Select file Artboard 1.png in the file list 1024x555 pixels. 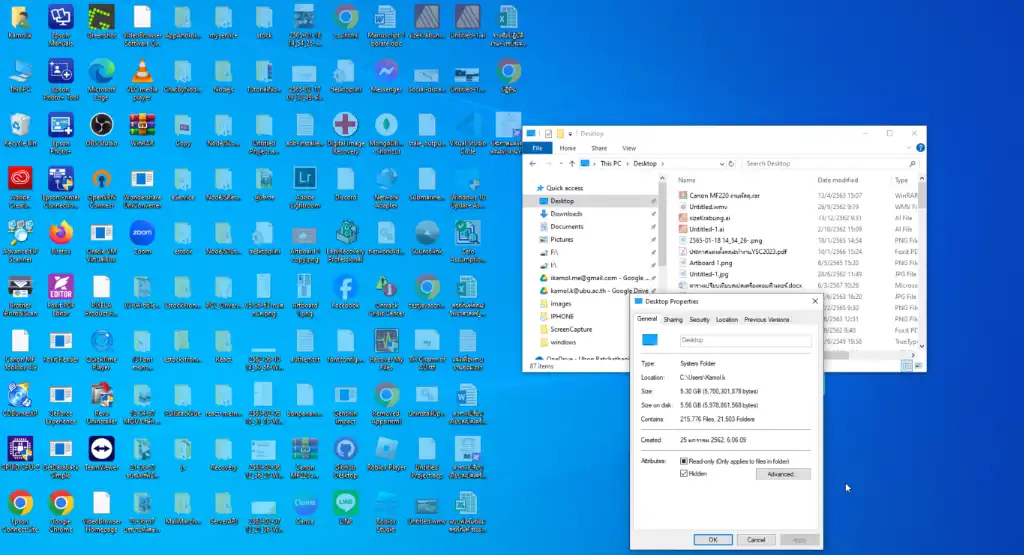[x=711, y=263]
